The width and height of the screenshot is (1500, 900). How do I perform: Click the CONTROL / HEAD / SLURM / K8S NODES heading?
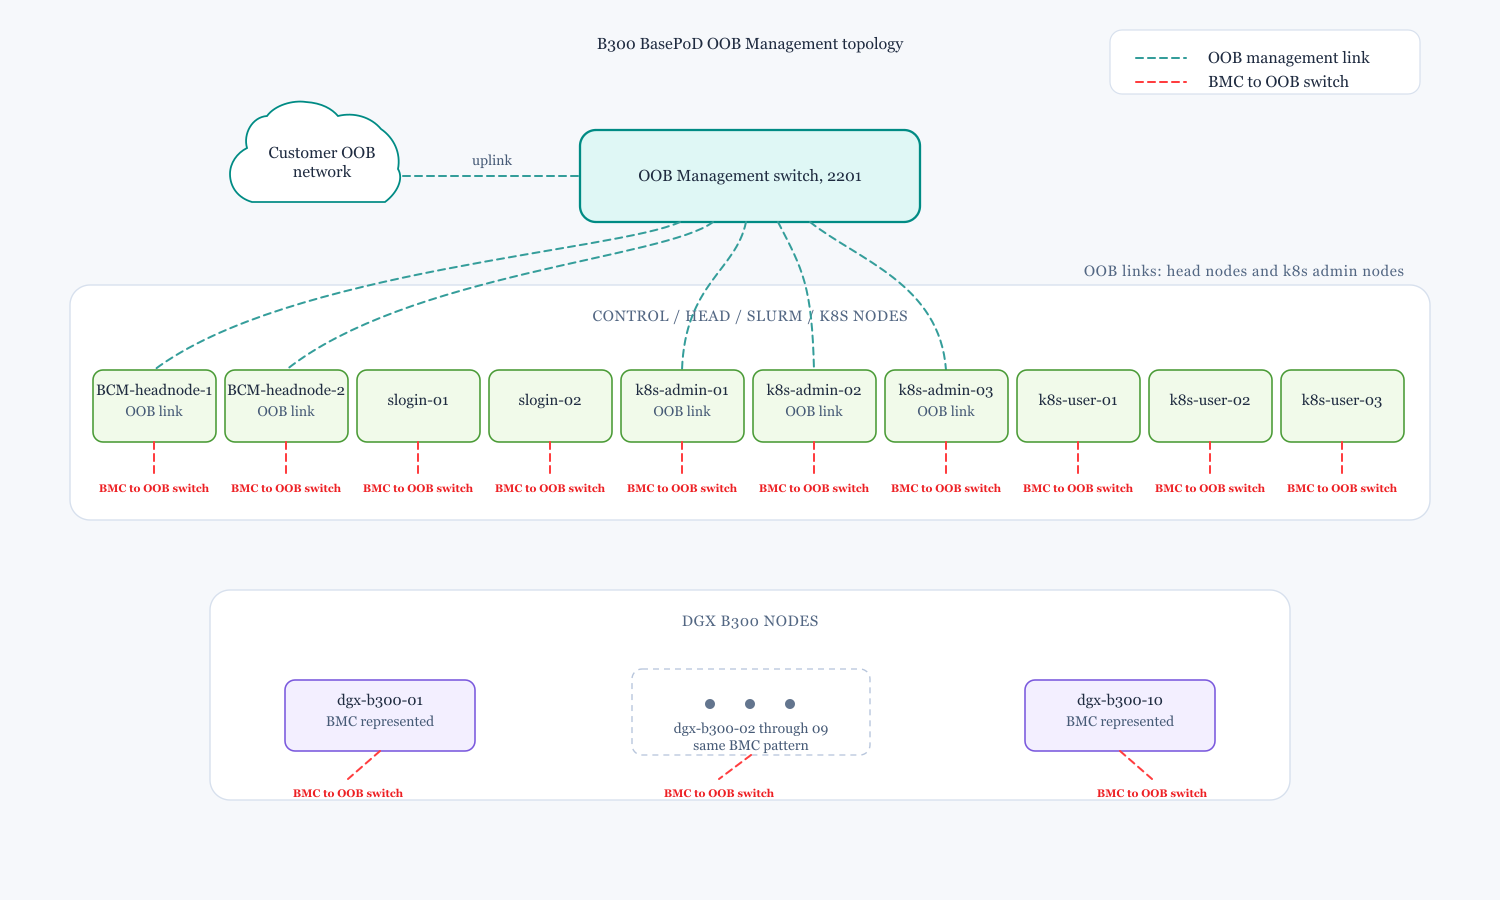750,316
